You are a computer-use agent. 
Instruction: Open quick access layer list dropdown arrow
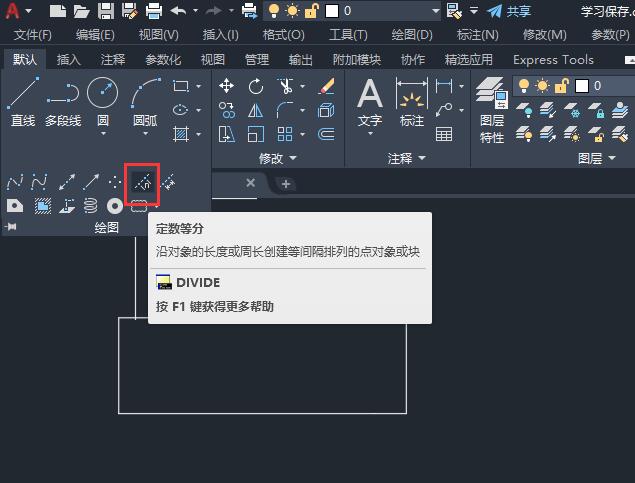pos(435,11)
